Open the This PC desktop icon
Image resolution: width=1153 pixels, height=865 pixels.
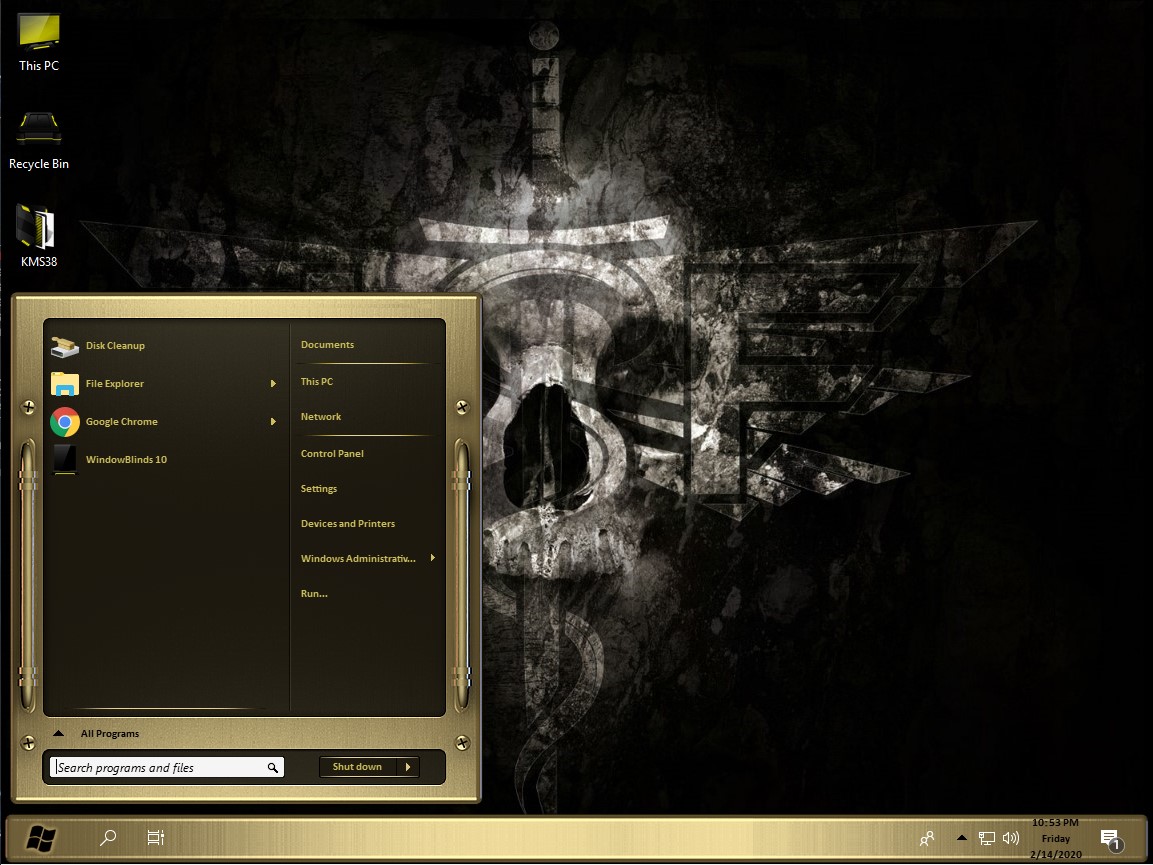pos(39,43)
